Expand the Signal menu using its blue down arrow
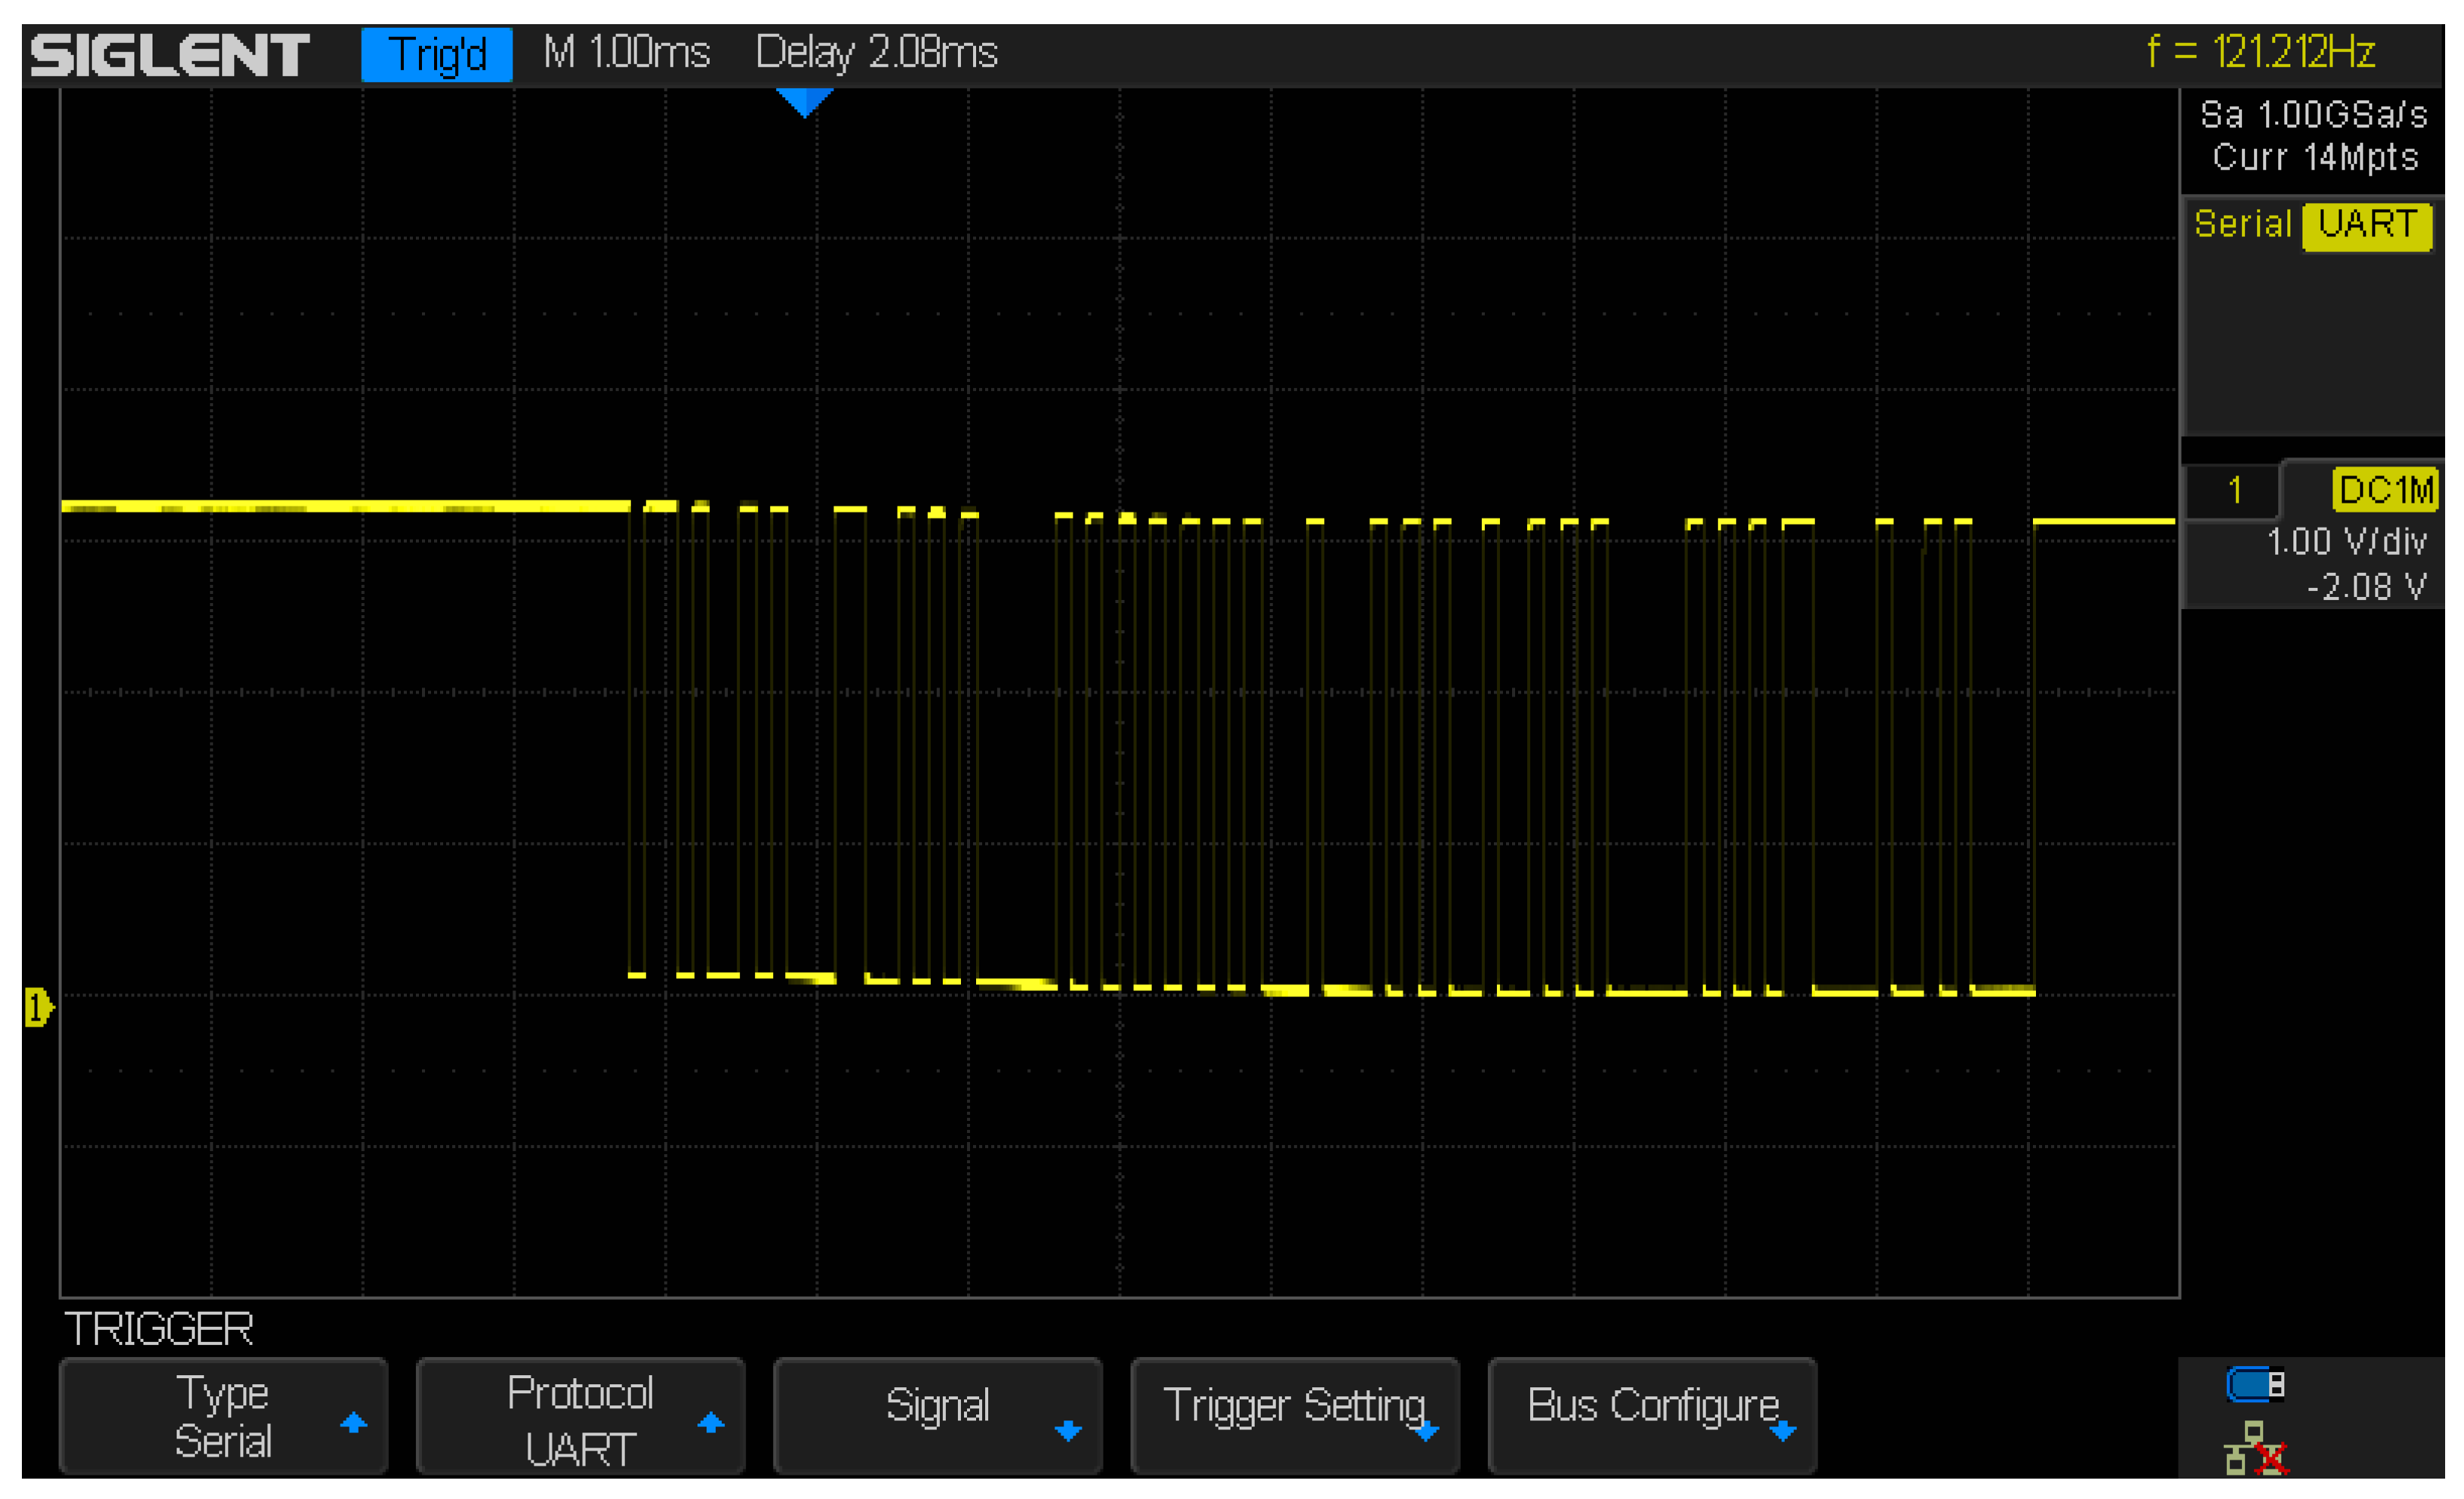2464x1499 pixels. click(1068, 1430)
